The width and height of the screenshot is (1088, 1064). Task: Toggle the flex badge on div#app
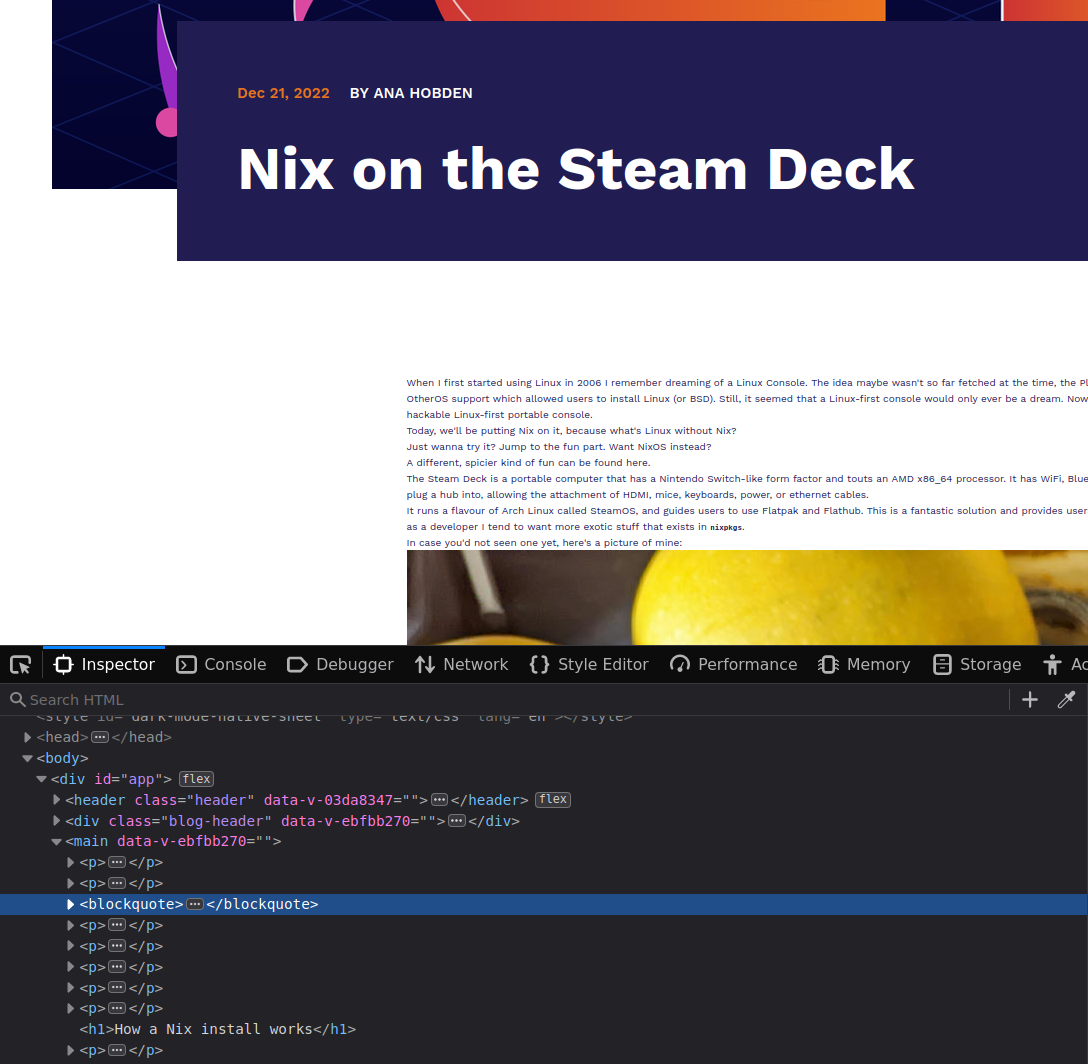click(196, 778)
